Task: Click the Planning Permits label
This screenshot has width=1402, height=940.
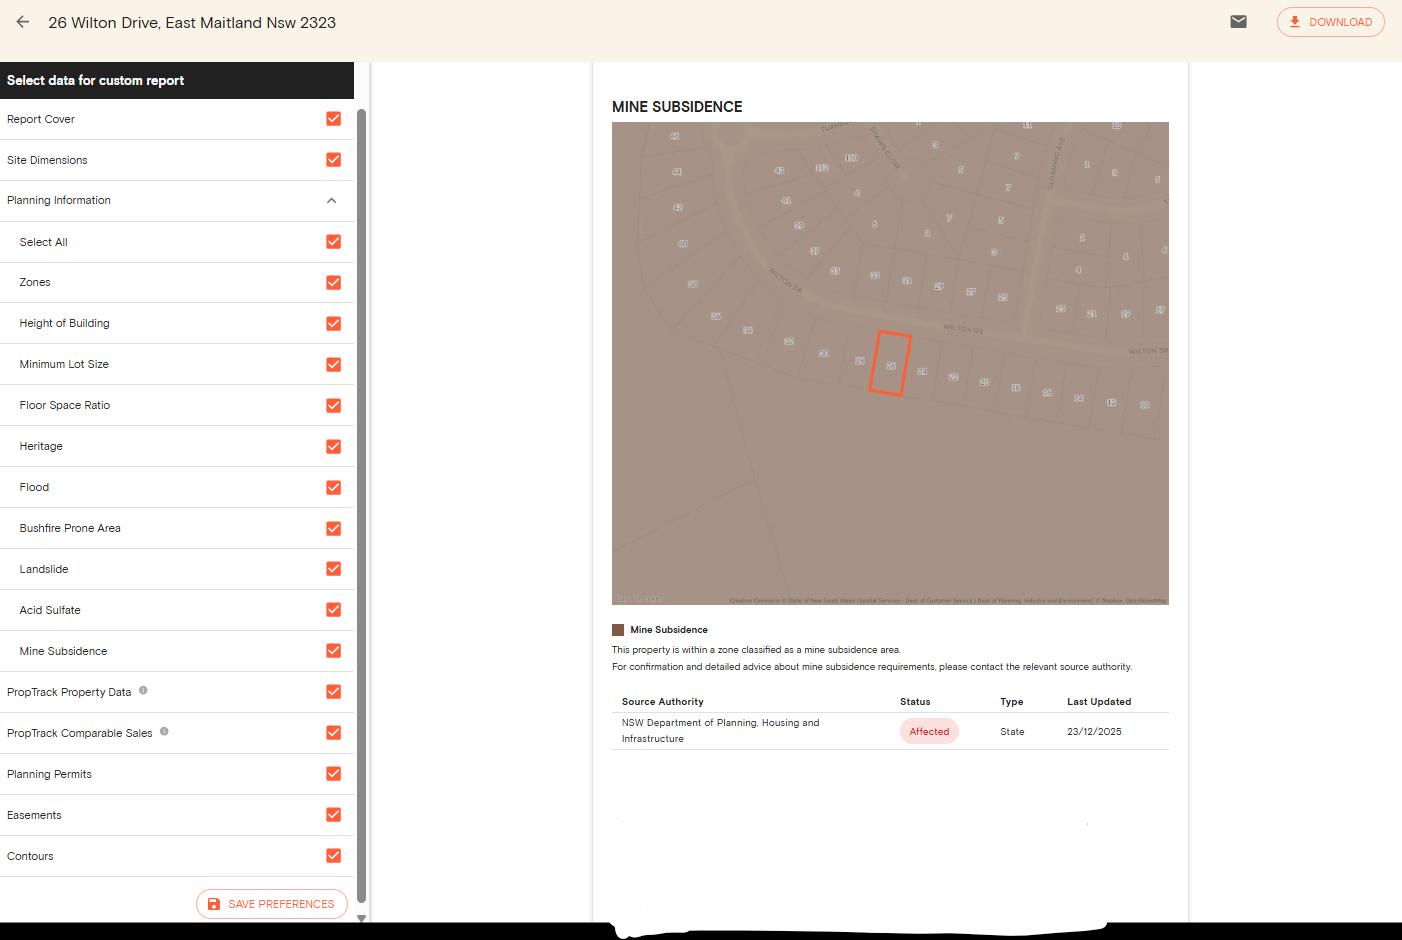Action: [49, 774]
